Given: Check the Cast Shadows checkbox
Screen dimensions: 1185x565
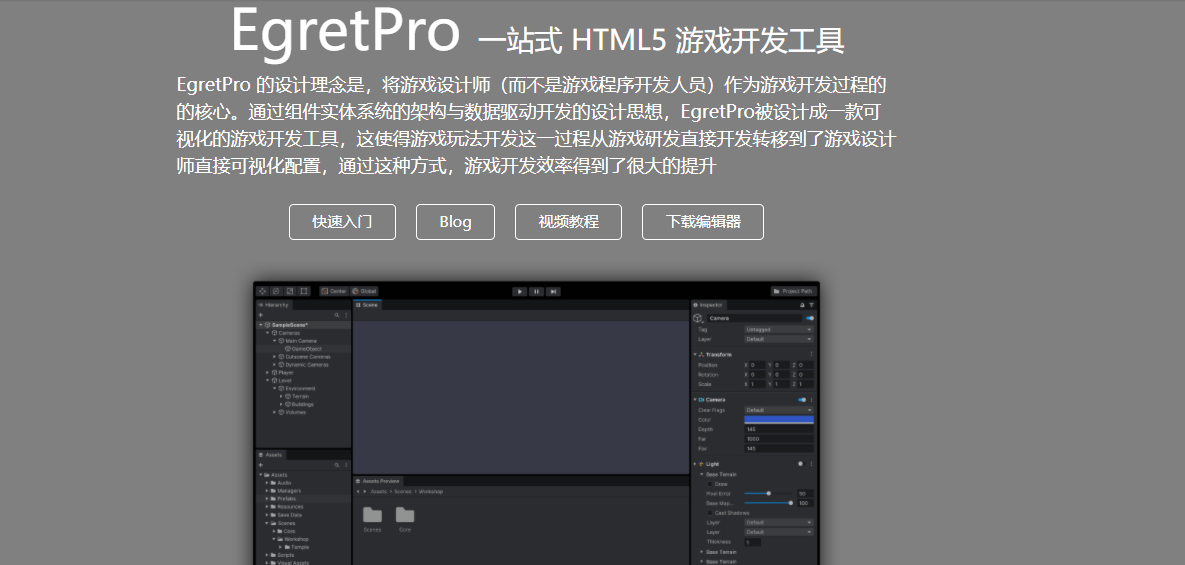Looking at the screenshot, I should point(710,513).
